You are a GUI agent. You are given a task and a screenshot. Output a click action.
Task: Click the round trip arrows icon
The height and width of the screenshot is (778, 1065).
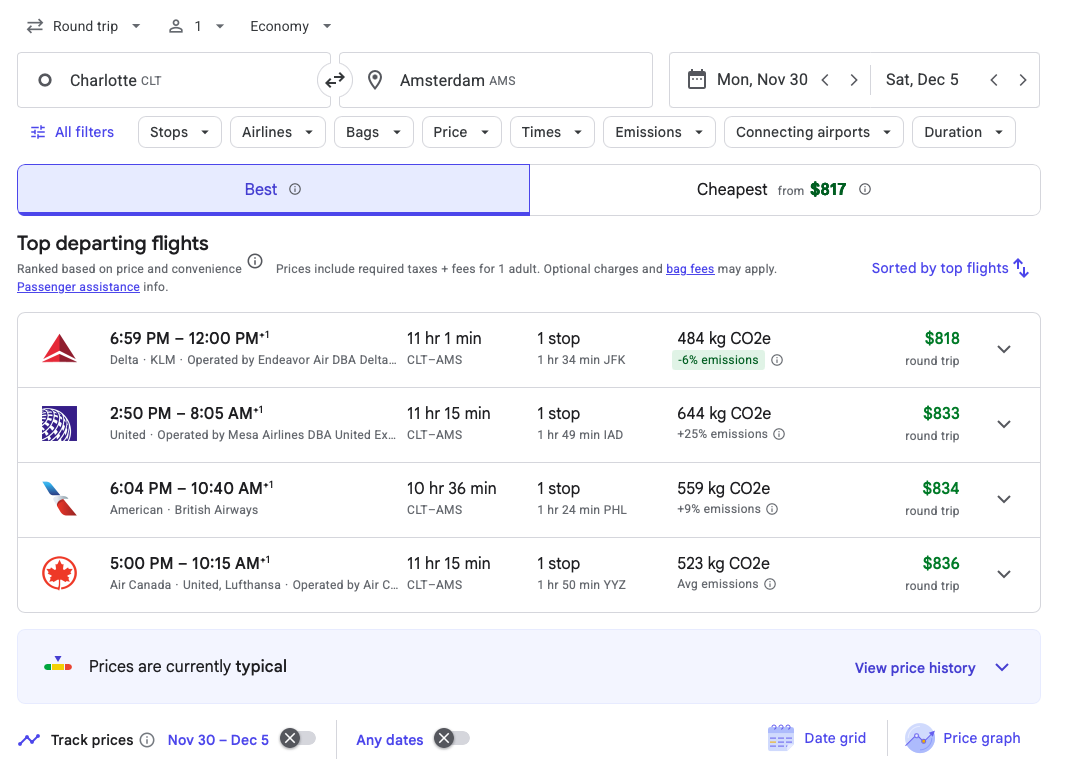coord(35,26)
